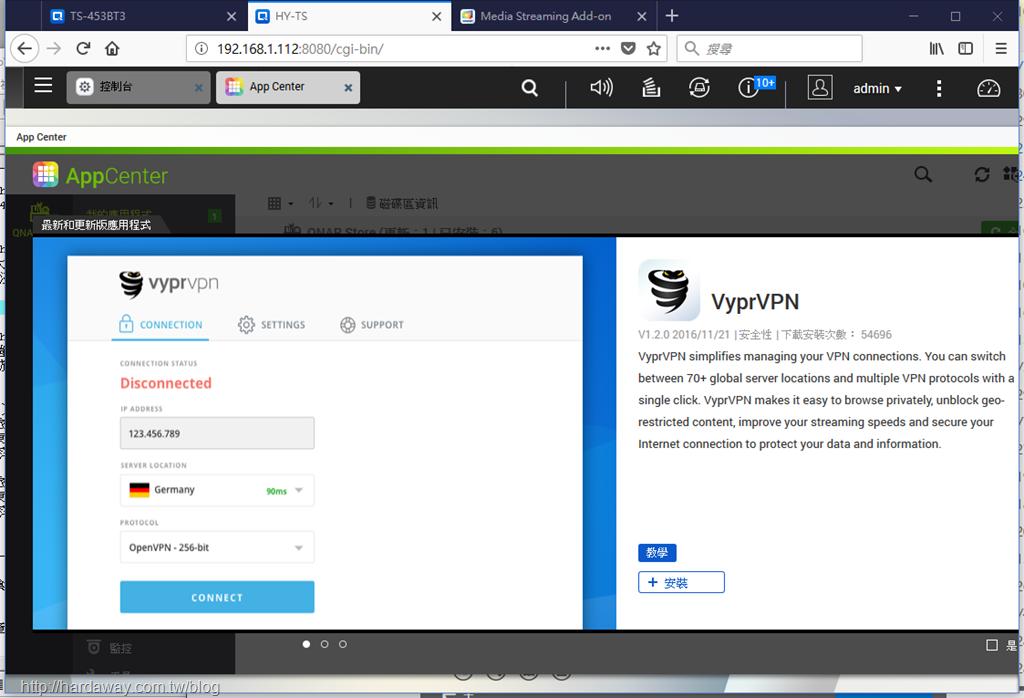Click the AppCenter logo icon
Screen dimensions: 1024x698
46,174
